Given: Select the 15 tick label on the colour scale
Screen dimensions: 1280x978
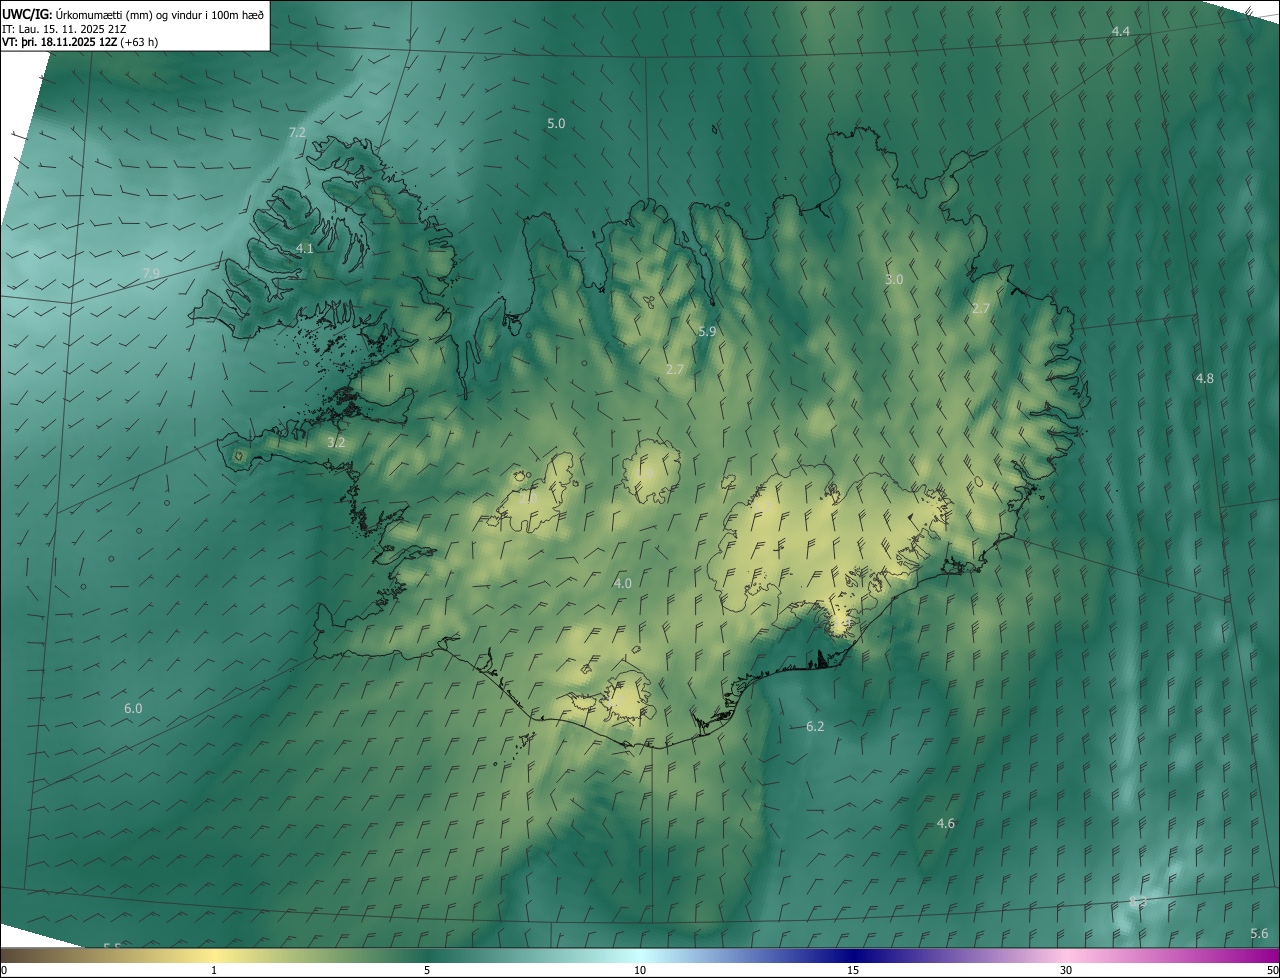Looking at the screenshot, I should (x=853, y=970).
